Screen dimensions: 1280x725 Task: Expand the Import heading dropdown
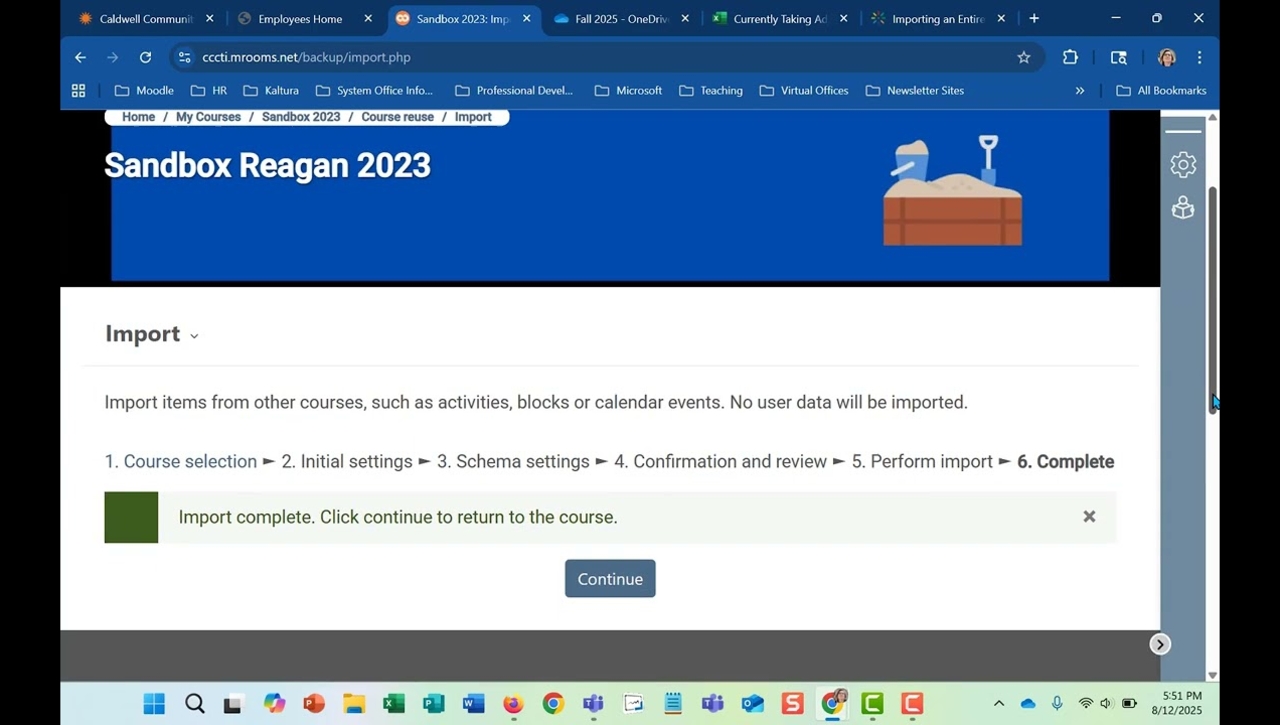pos(194,336)
